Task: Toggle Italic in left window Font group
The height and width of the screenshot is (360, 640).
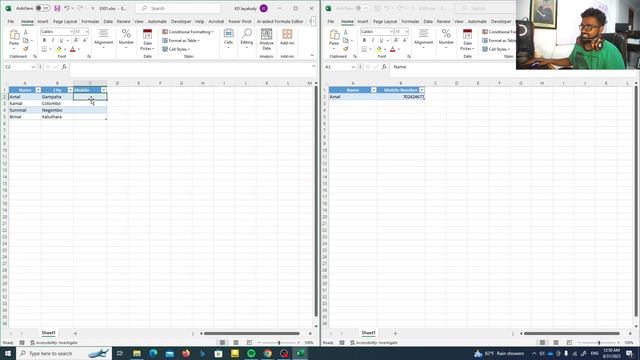Action: 53,40
